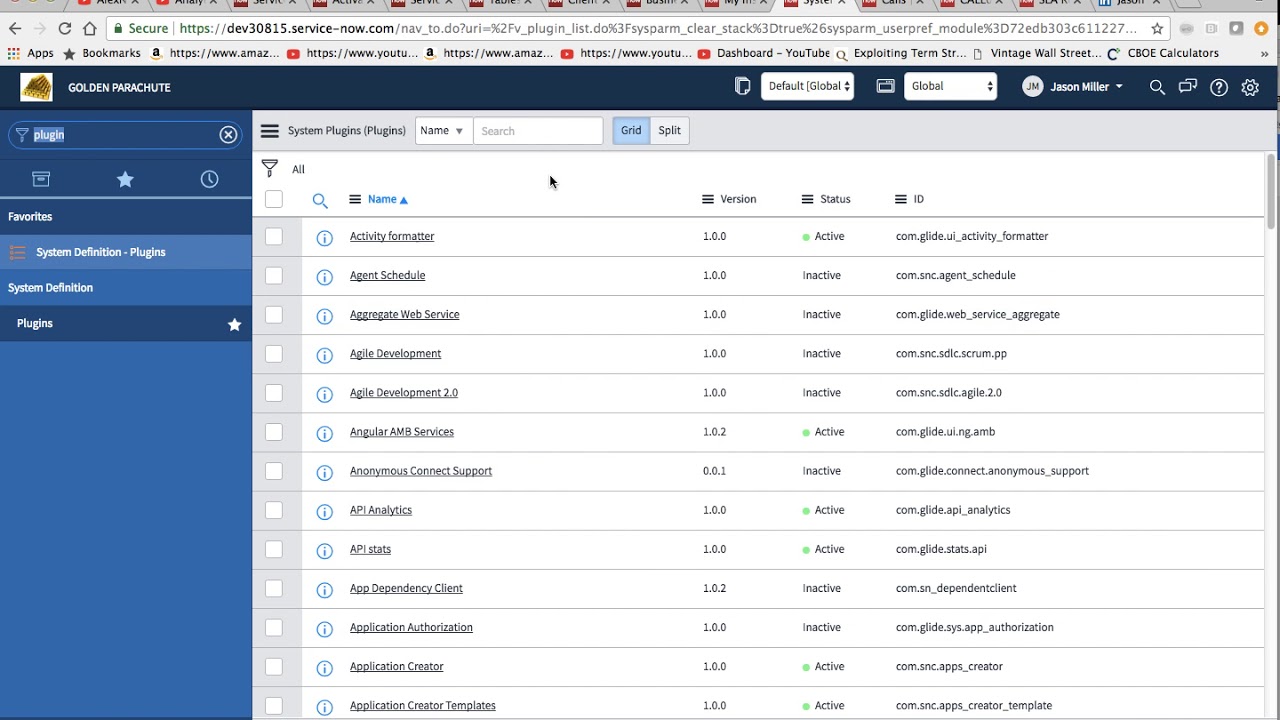
Task: Click the update set clipboard icon
Action: pos(742,86)
